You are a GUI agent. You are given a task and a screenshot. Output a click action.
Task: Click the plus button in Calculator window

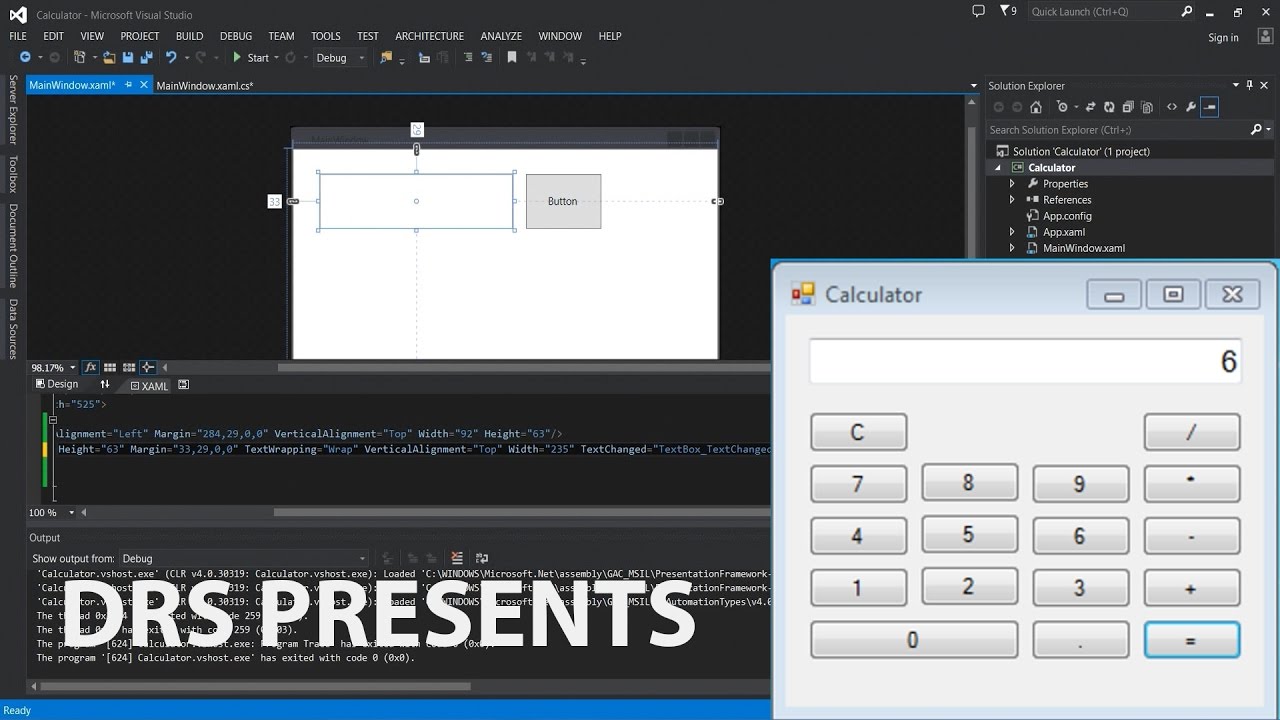pos(1191,588)
